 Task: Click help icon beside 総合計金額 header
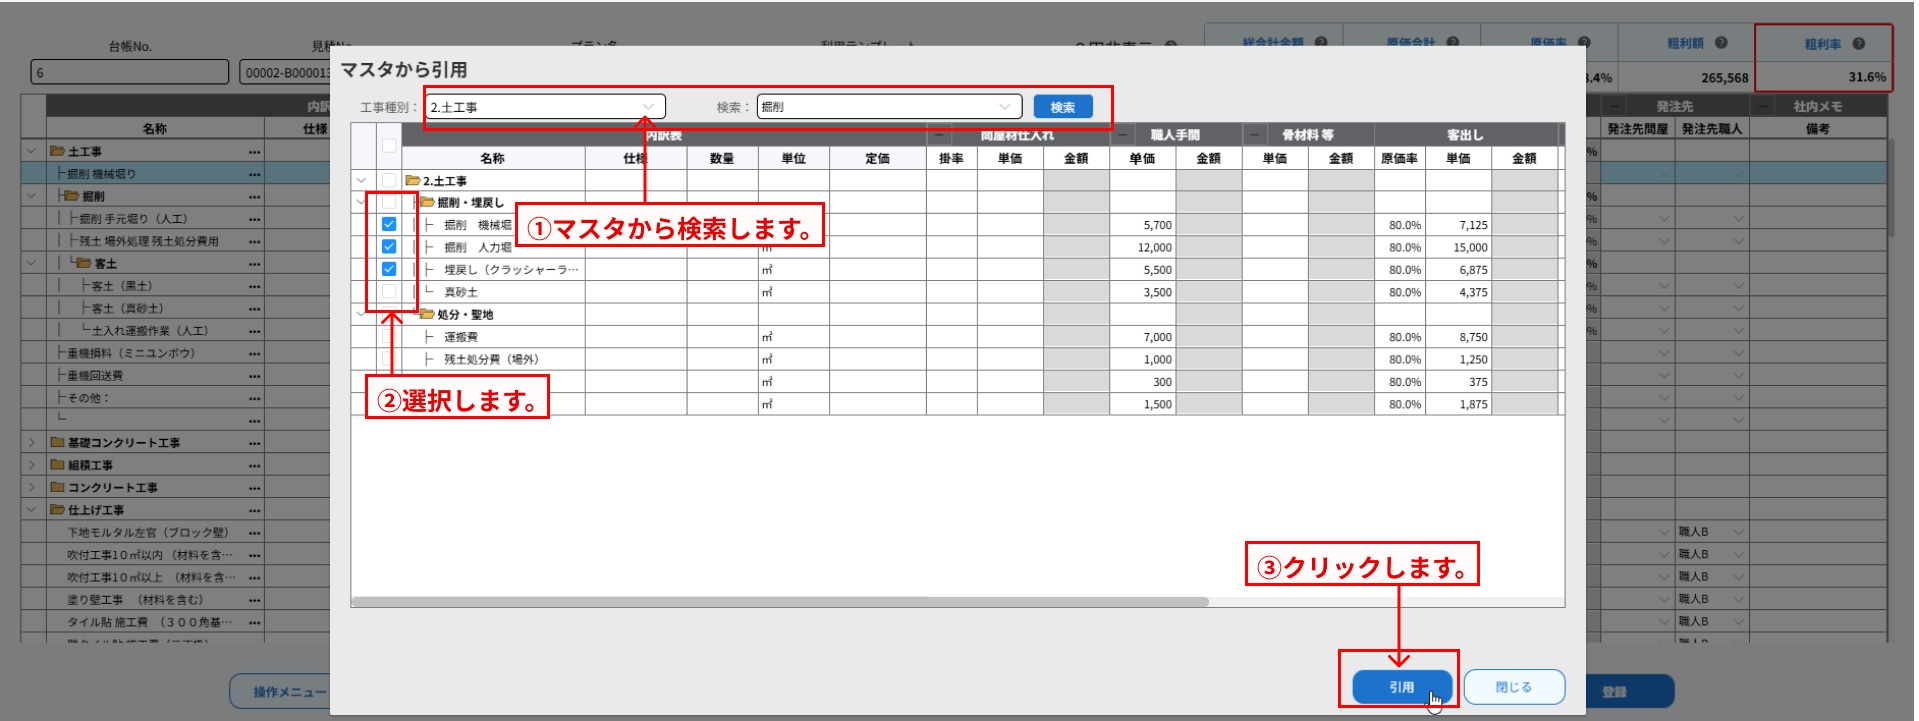pos(1321,42)
